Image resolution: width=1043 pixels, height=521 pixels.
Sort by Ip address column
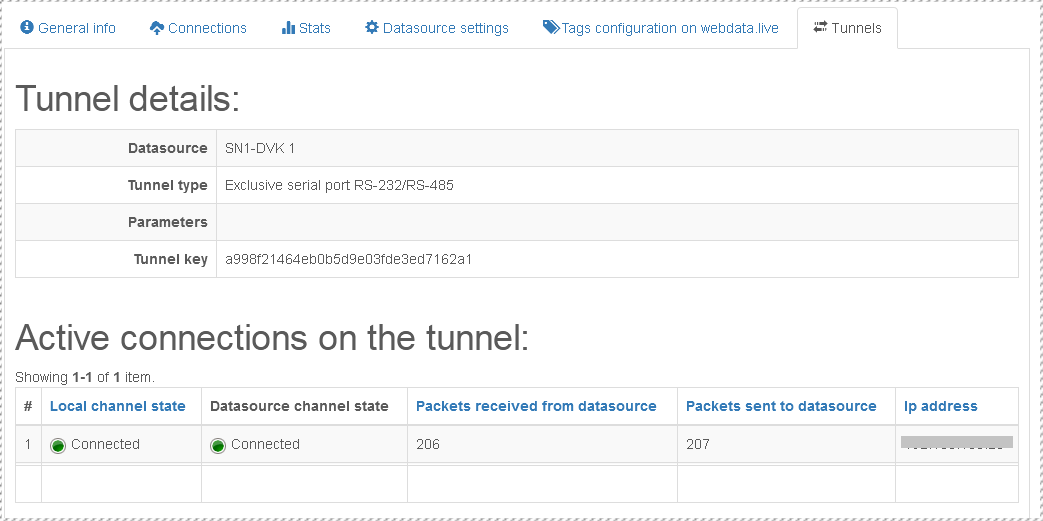(941, 406)
